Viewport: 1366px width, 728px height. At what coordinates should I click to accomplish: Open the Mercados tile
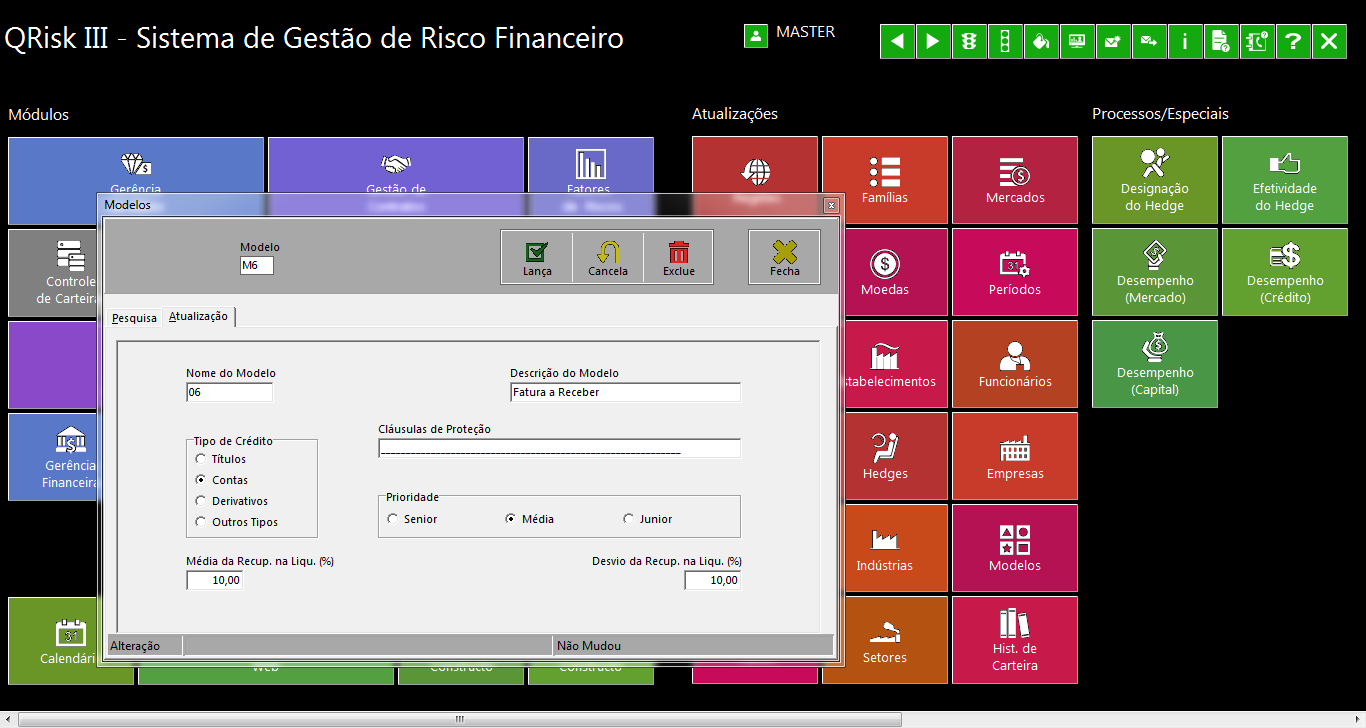tap(1015, 180)
